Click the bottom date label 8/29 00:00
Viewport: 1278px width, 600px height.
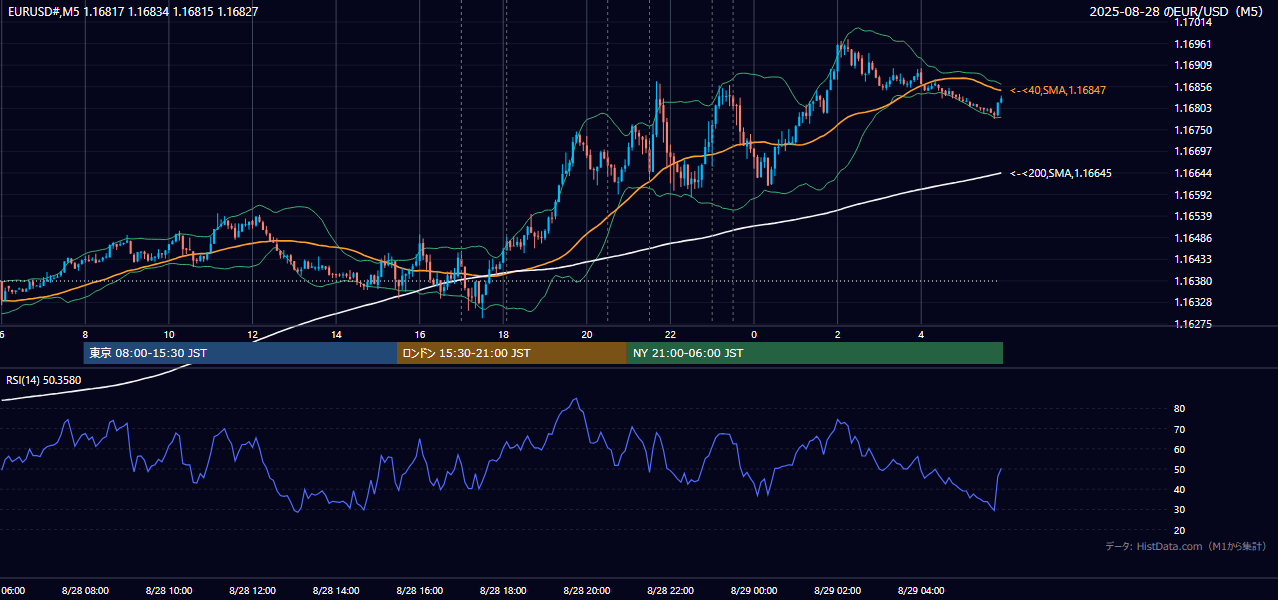pyautogui.click(x=754, y=591)
